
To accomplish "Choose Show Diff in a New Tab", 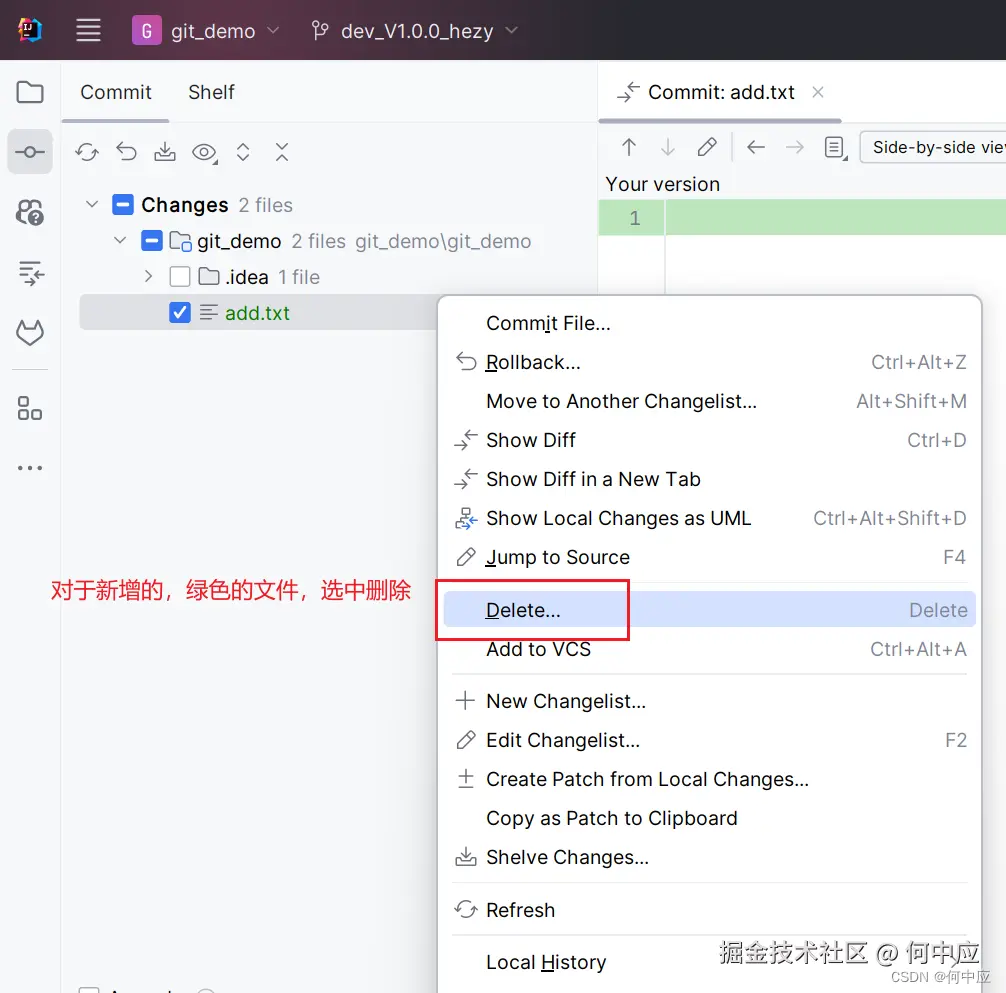I will pyautogui.click(x=709, y=479).
